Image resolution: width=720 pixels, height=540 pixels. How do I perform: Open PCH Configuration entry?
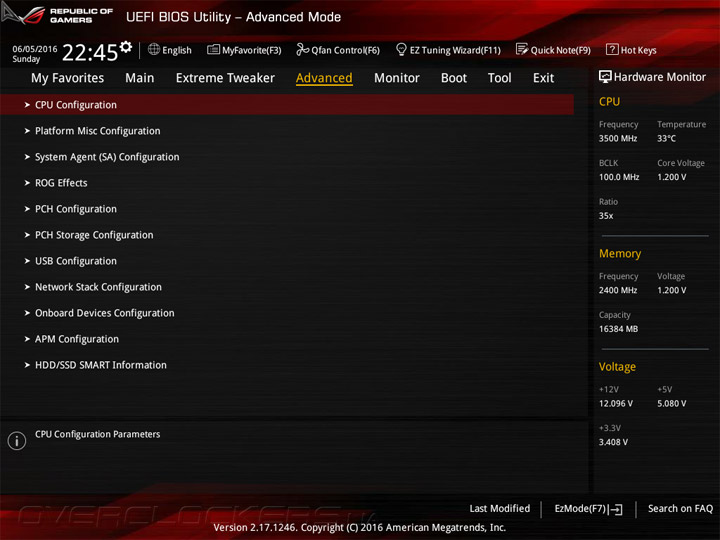(x=76, y=209)
